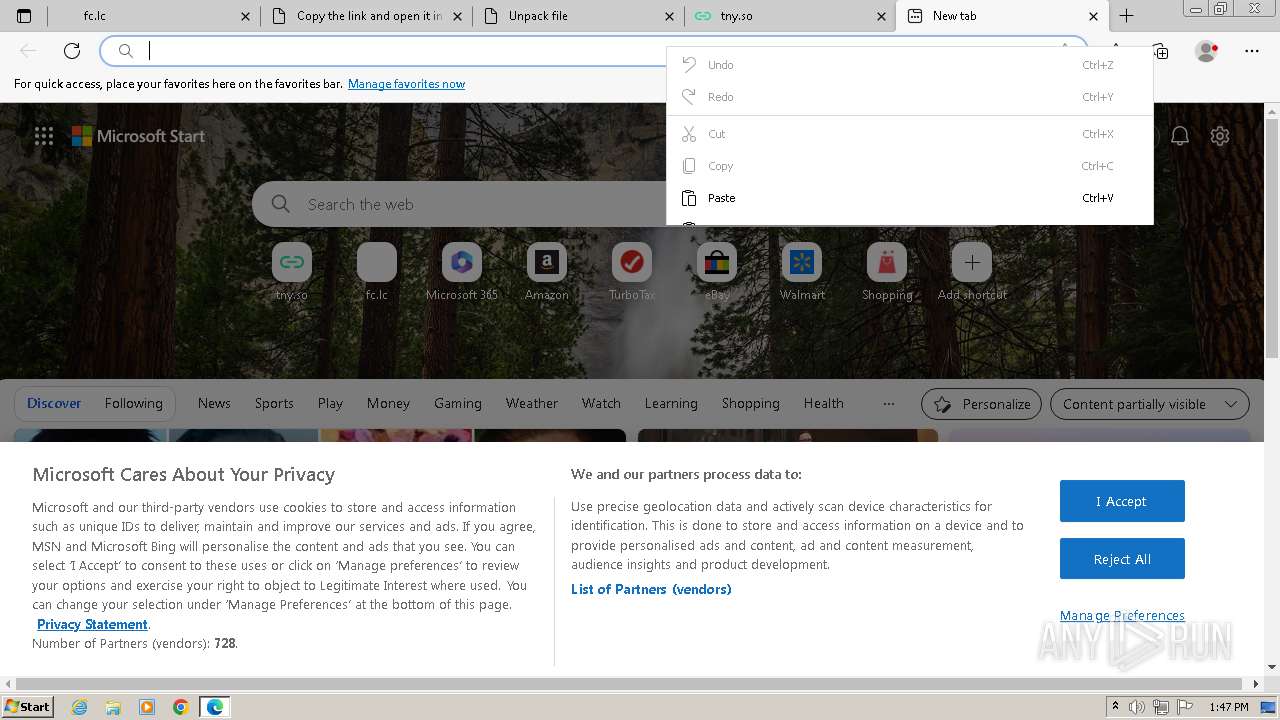Launch Internet Explorer from taskbar
Image resolution: width=1280 pixels, height=720 pixels.
pyautogui.click(x=79, y=707)
